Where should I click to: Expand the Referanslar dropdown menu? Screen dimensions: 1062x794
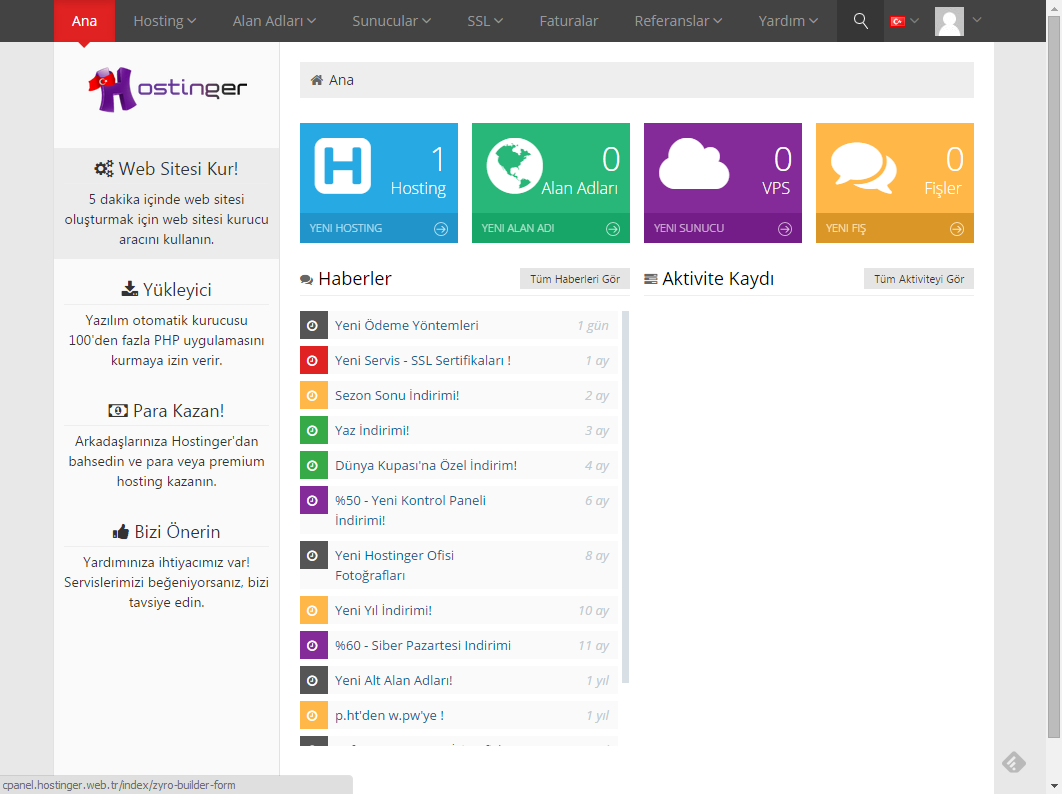[678, 21]
